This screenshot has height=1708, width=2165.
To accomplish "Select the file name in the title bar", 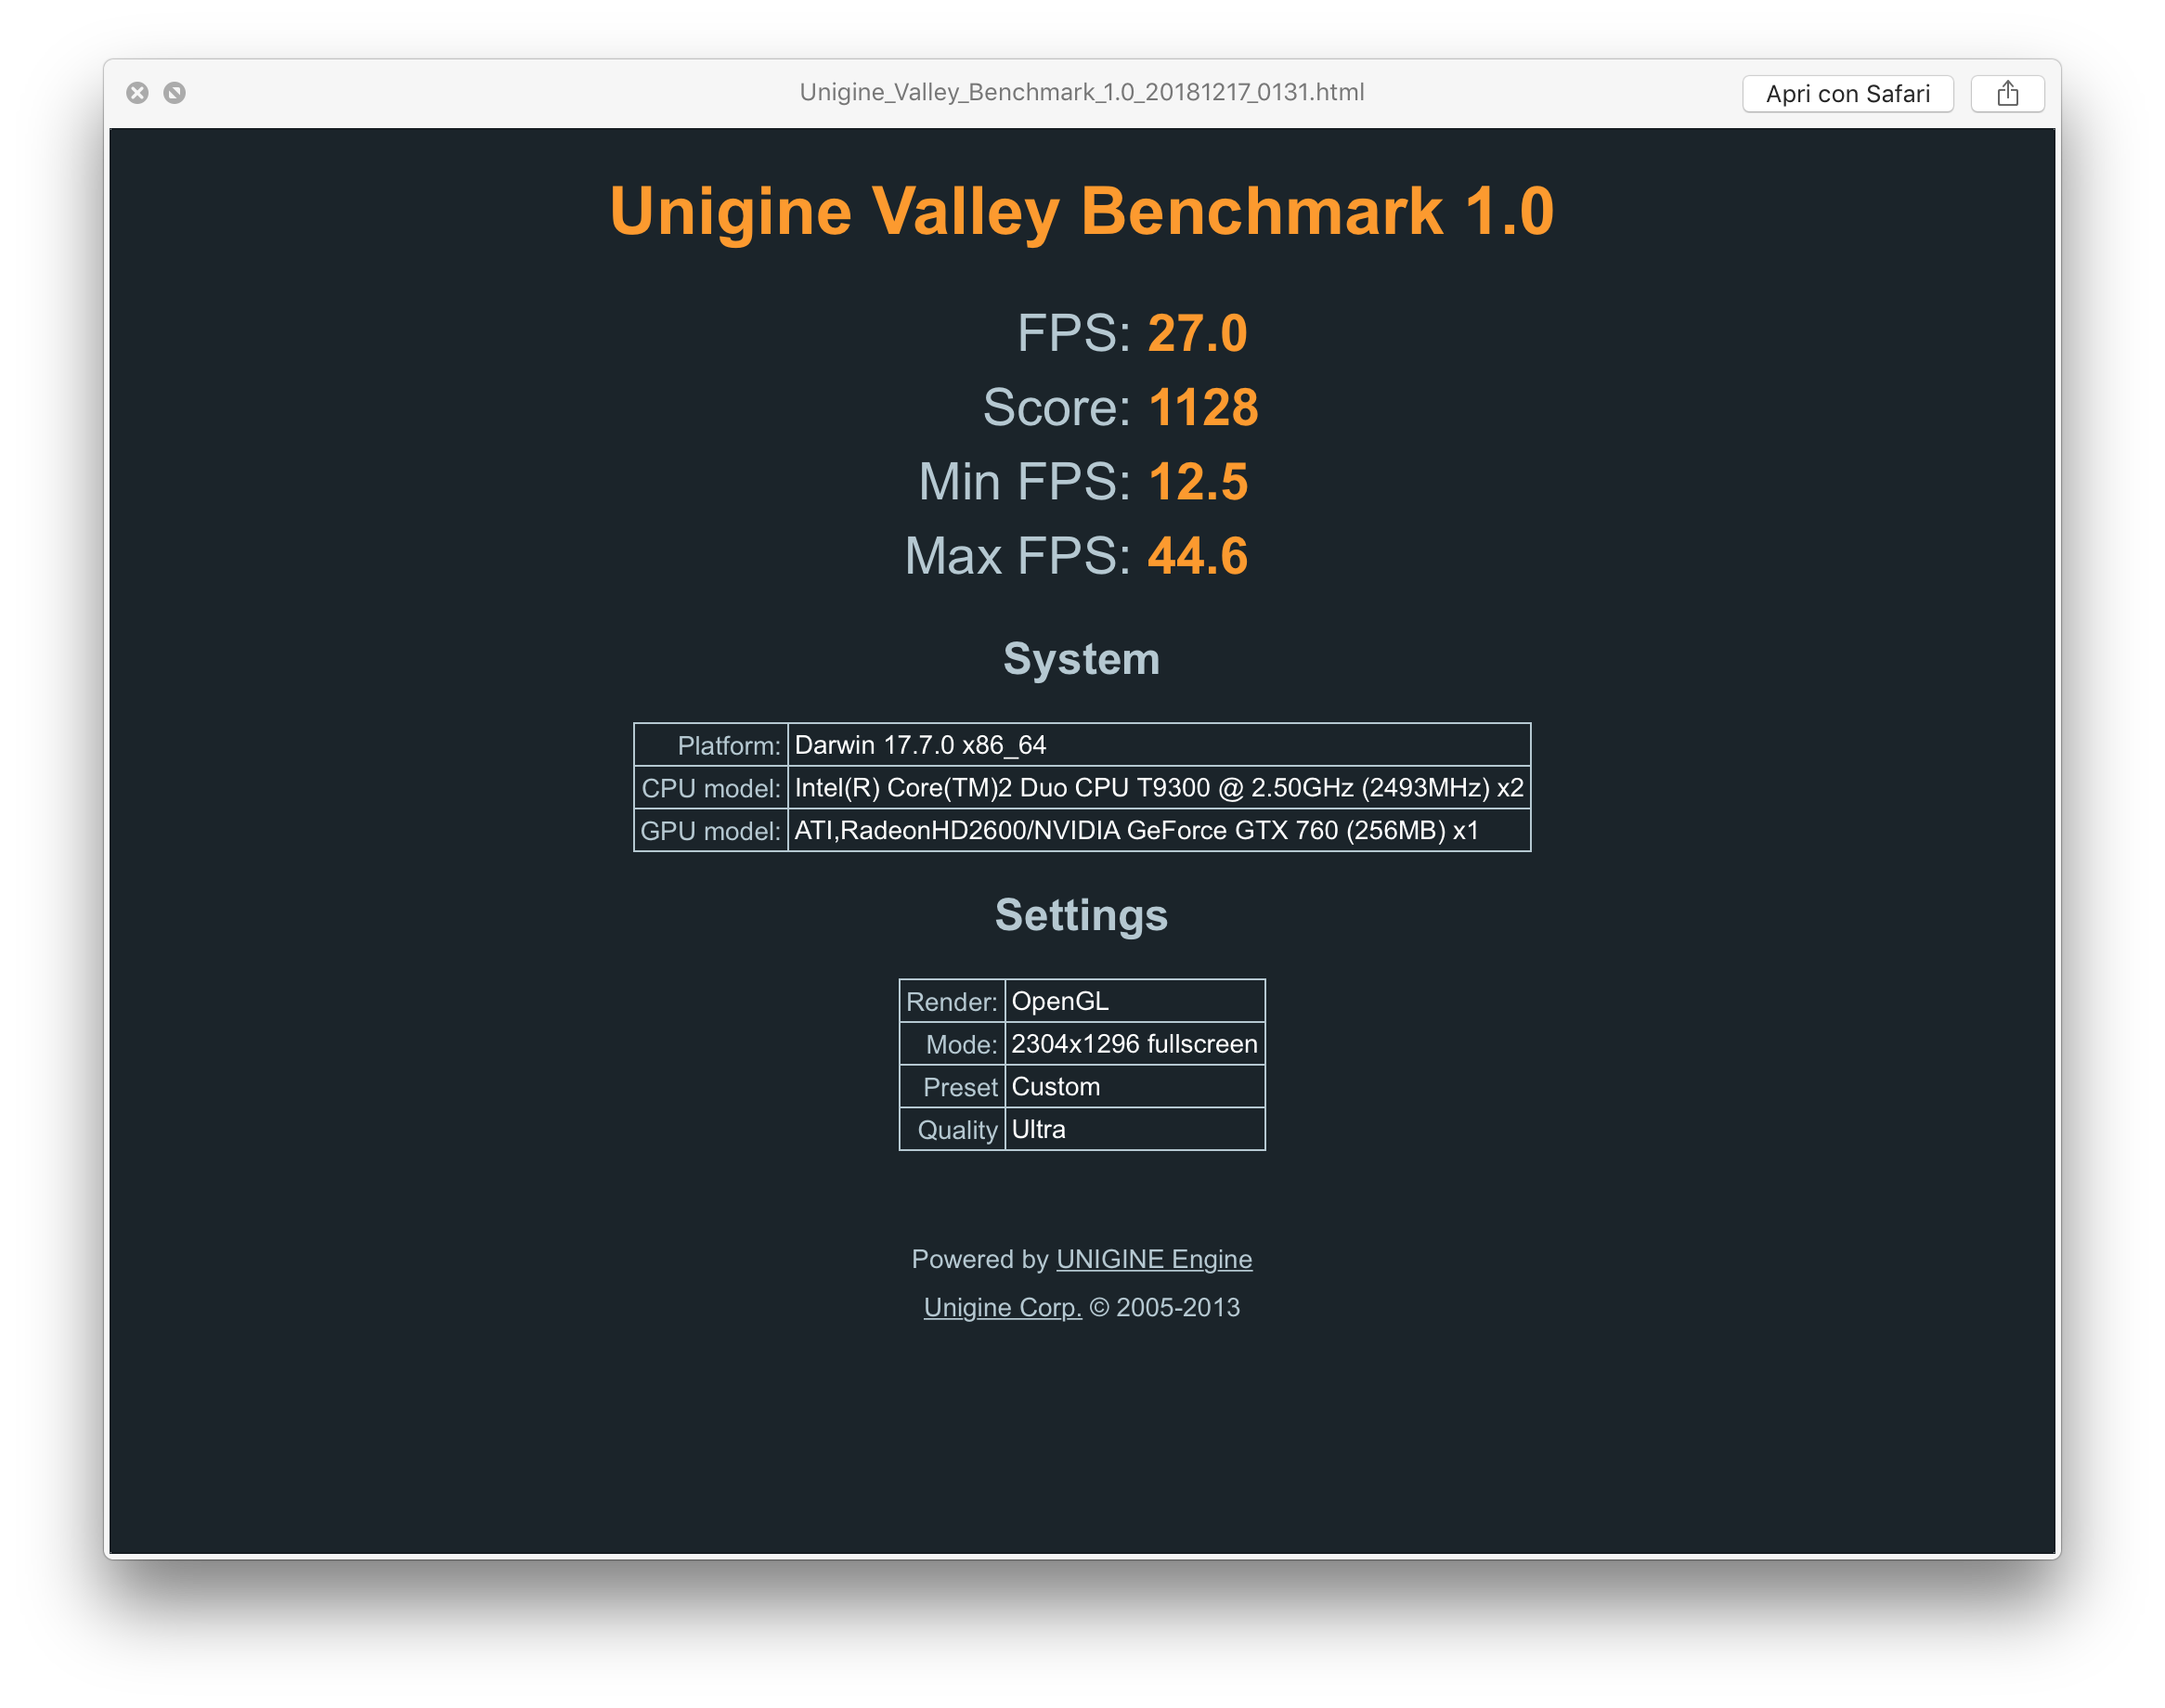I will pos(1082,92).
